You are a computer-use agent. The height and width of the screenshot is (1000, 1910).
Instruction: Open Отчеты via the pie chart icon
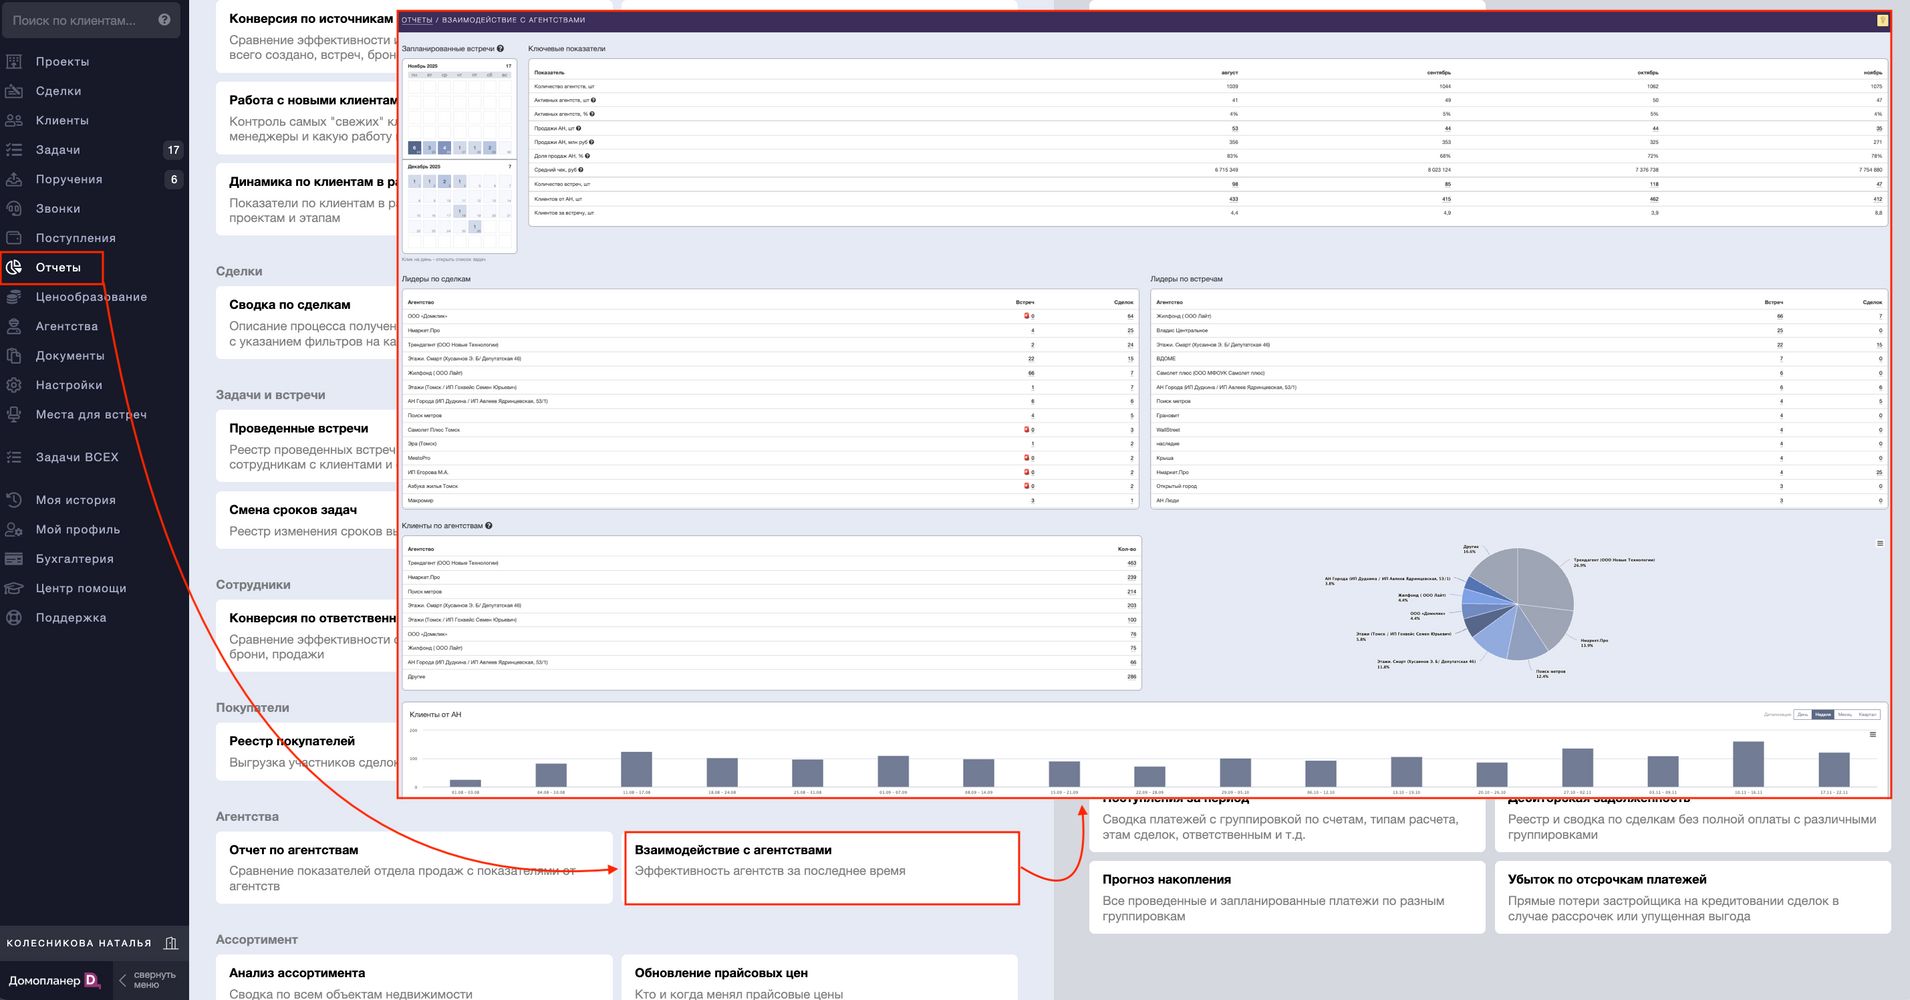coord(14,268)
